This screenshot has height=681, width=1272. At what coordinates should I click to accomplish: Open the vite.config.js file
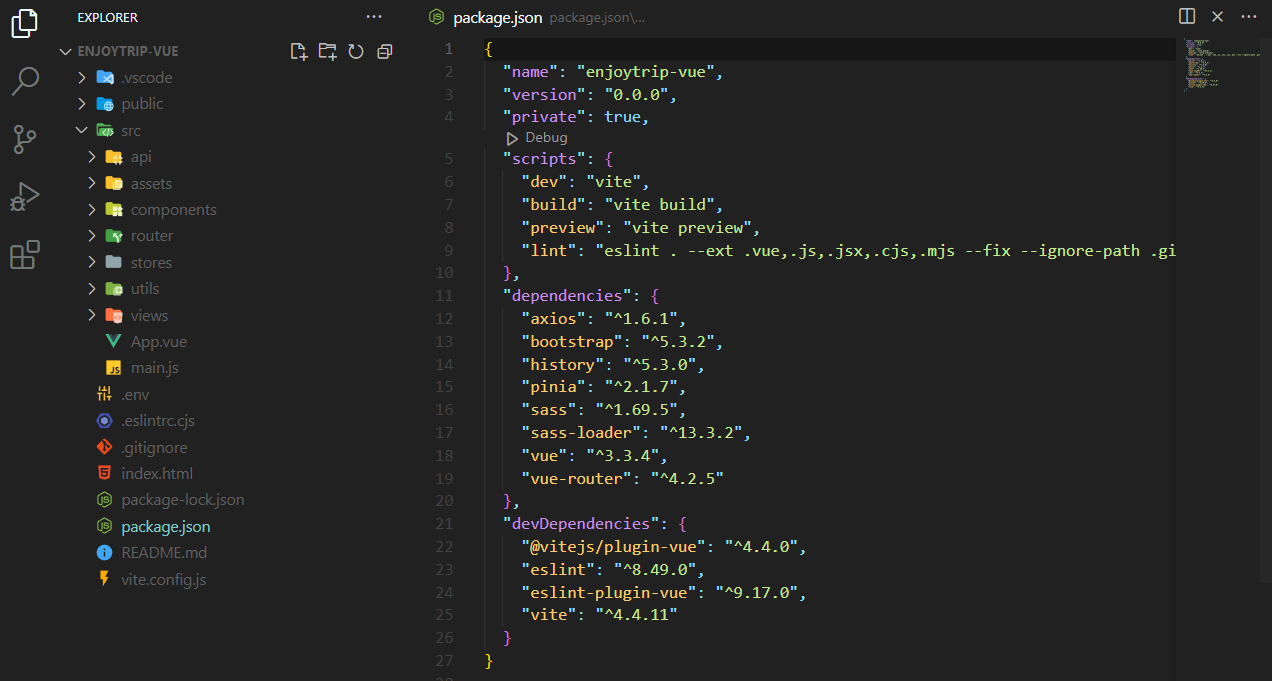tap(164, 579)
